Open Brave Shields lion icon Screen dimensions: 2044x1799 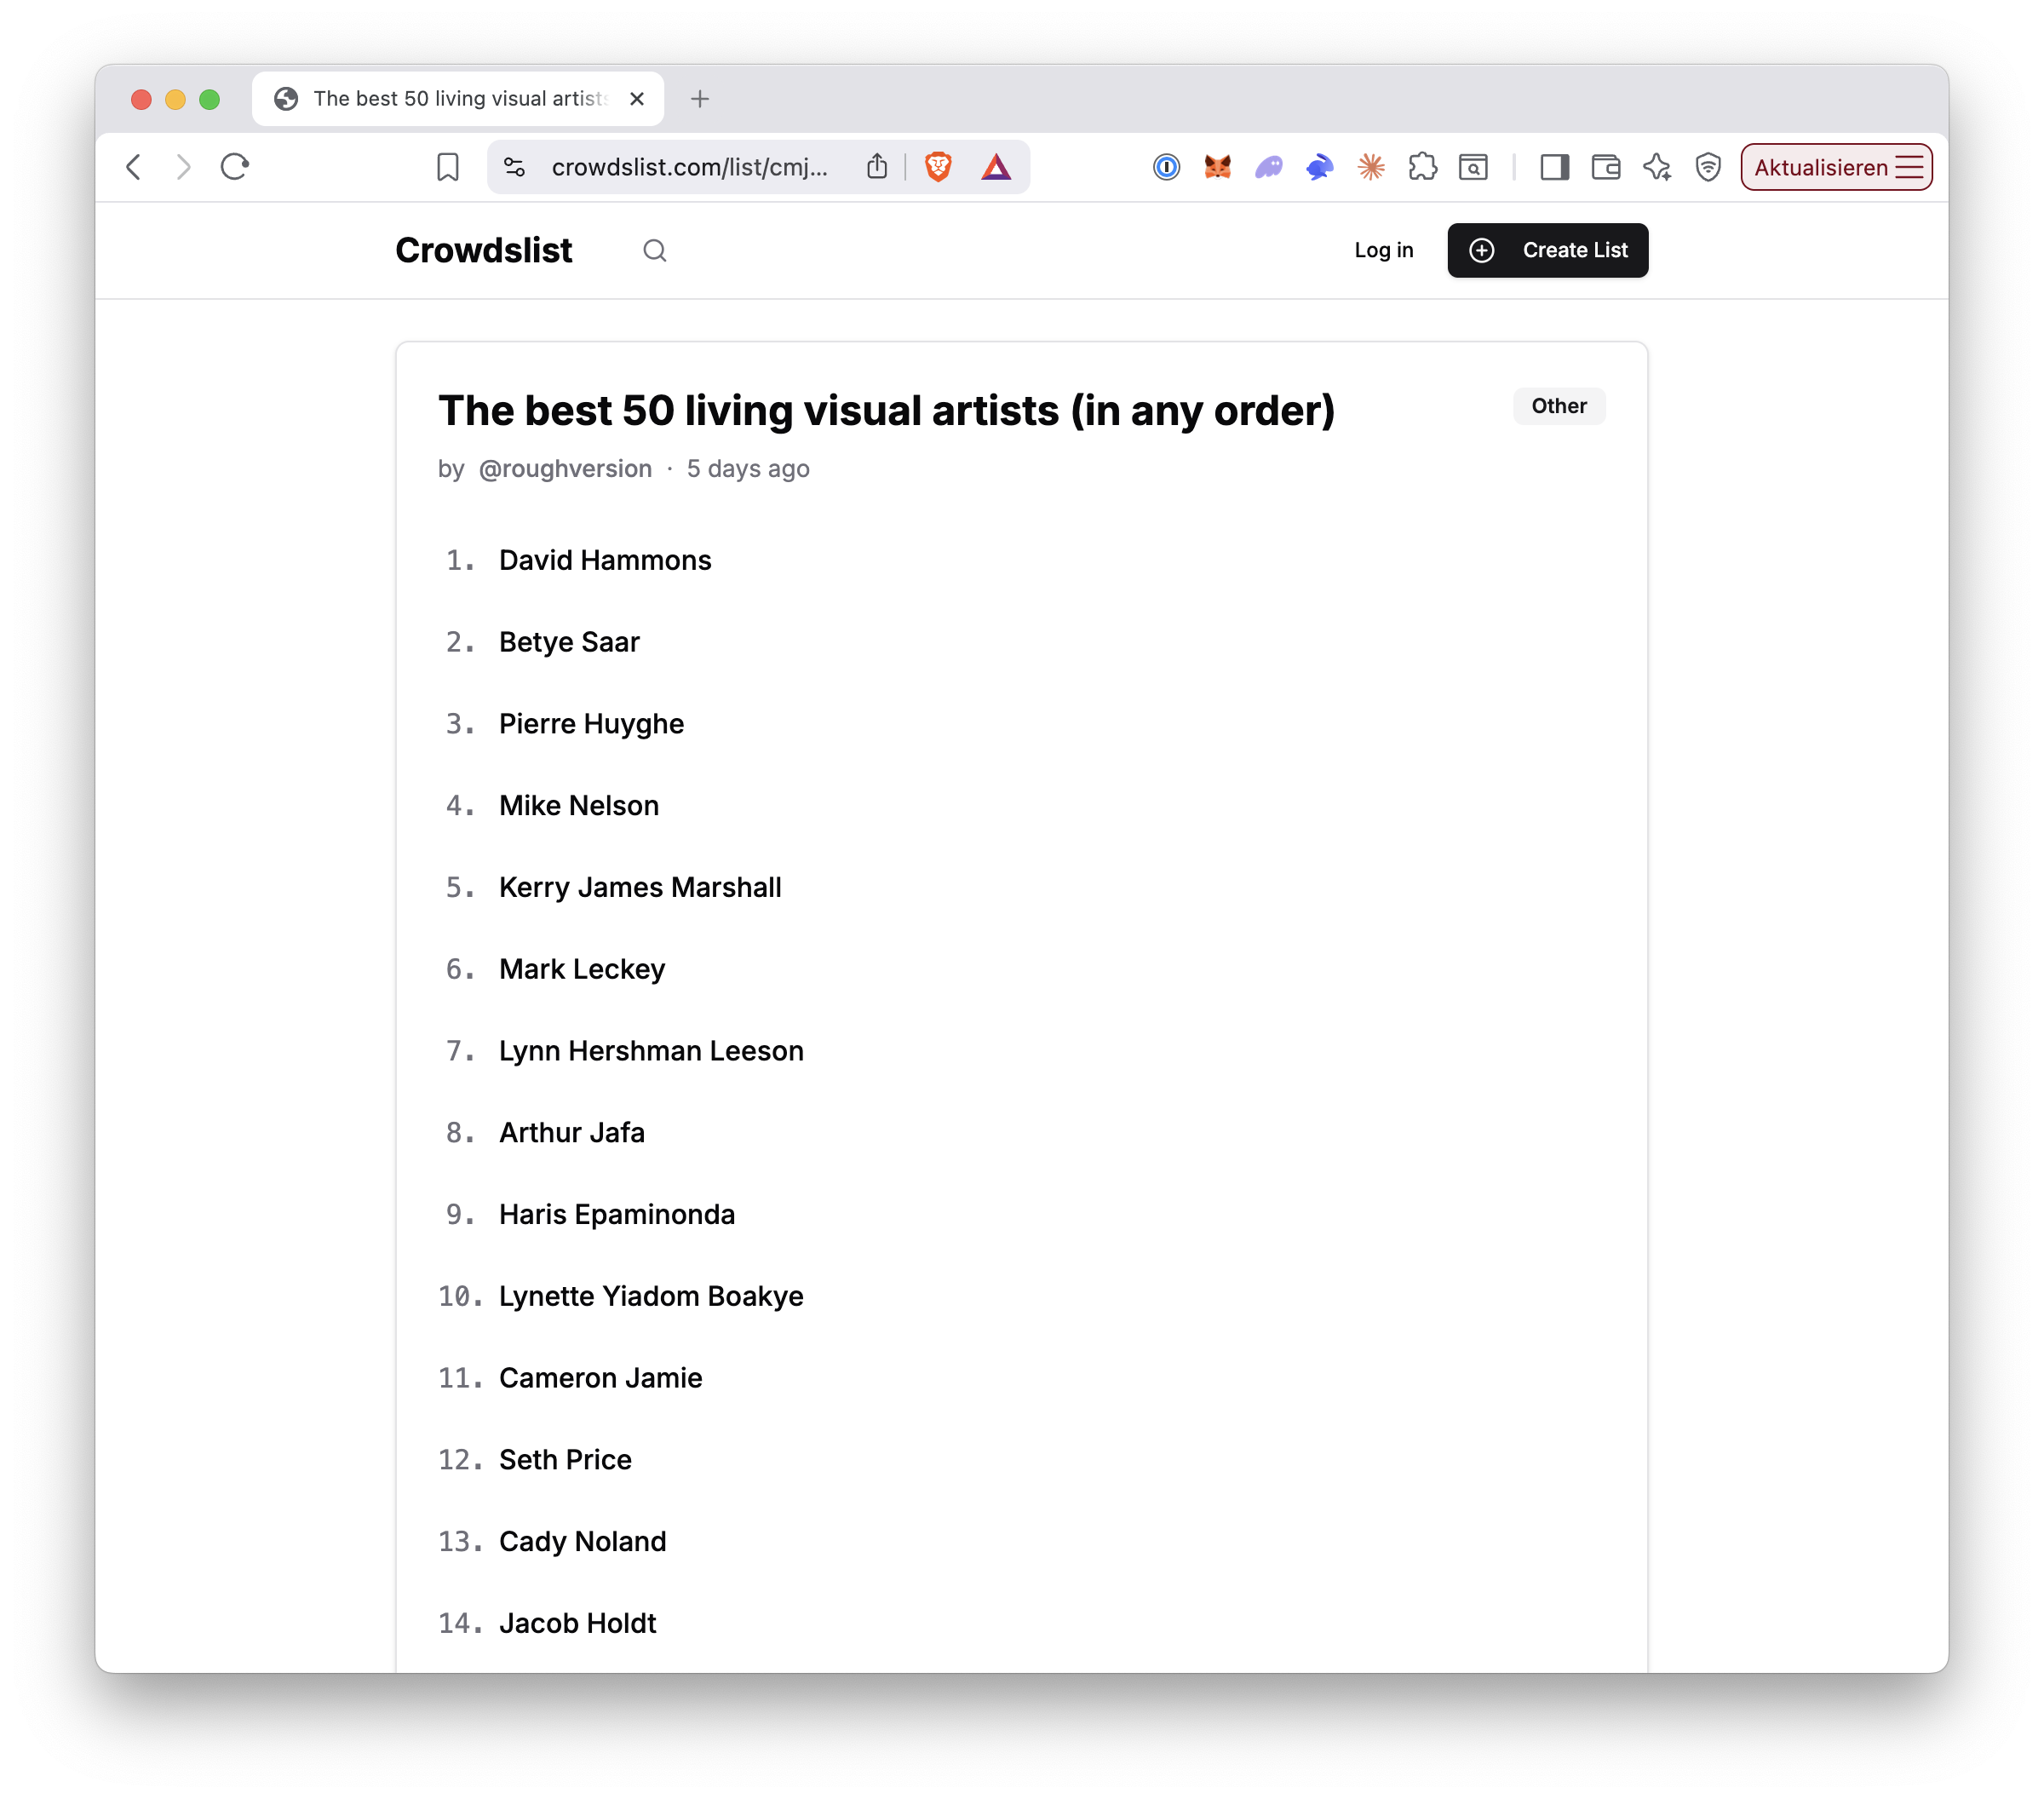937,167
